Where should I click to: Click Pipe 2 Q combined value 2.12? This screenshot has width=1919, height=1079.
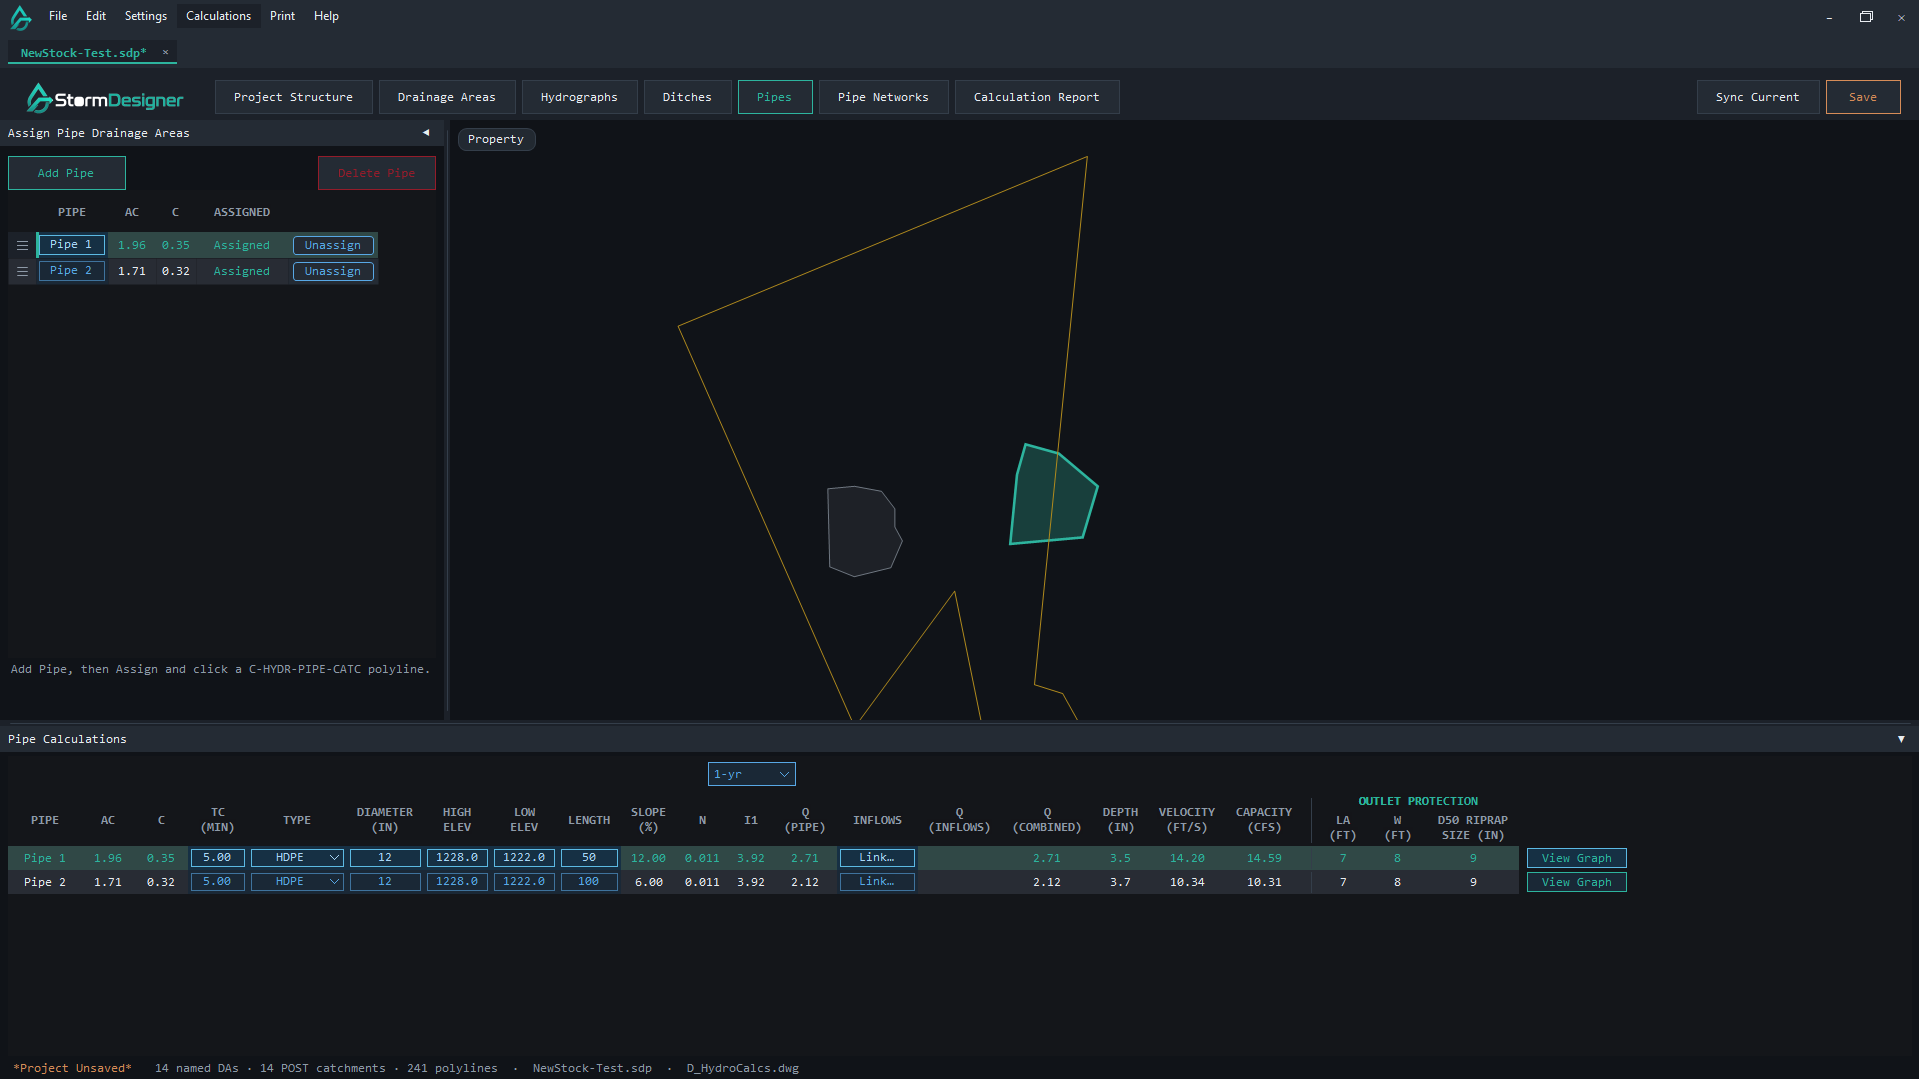(x=1047, y=882)
